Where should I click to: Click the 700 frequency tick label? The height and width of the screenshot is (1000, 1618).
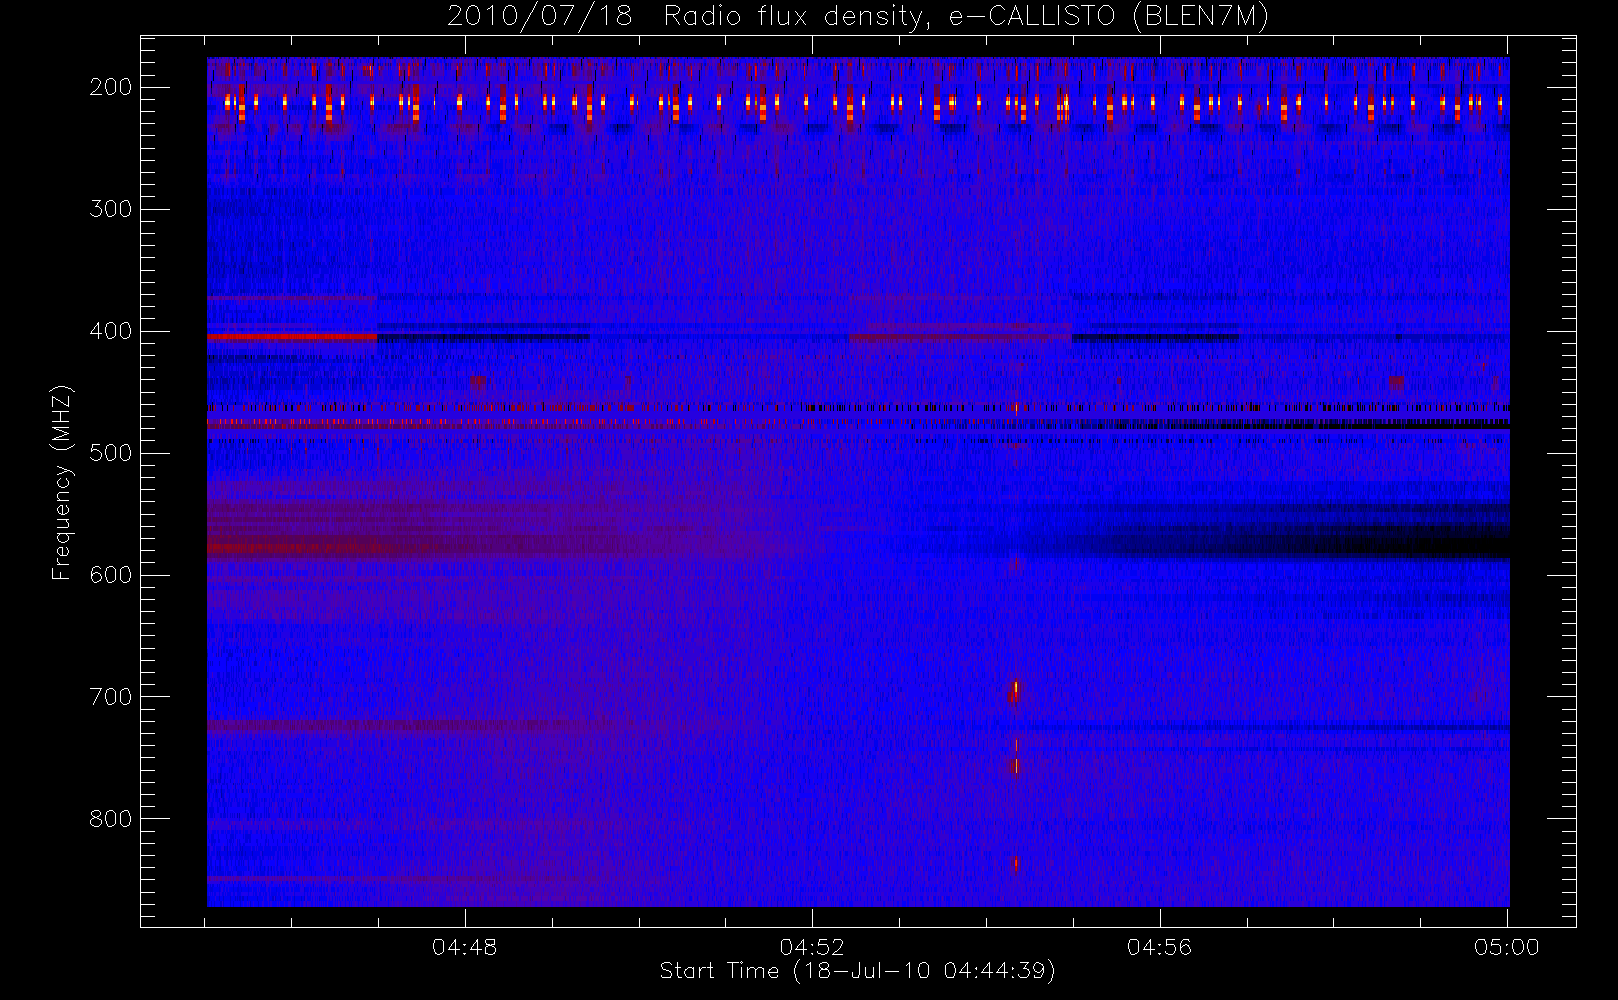111,697
